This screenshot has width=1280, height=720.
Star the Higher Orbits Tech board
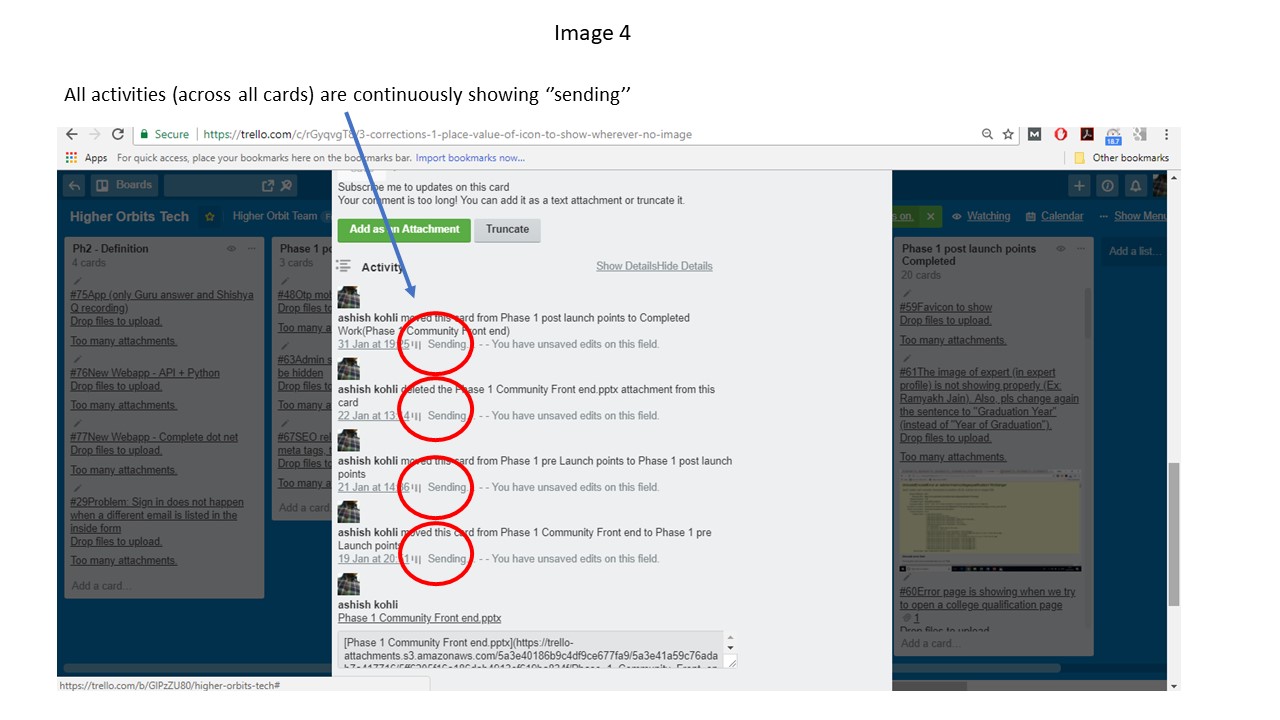coord(210,216)
